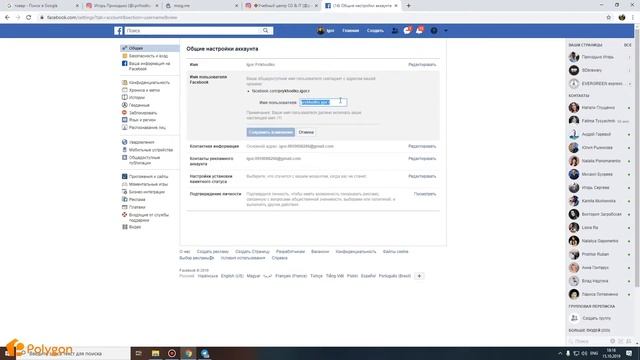
Task: Open File Explorer in taskbar
Action: 156,353
